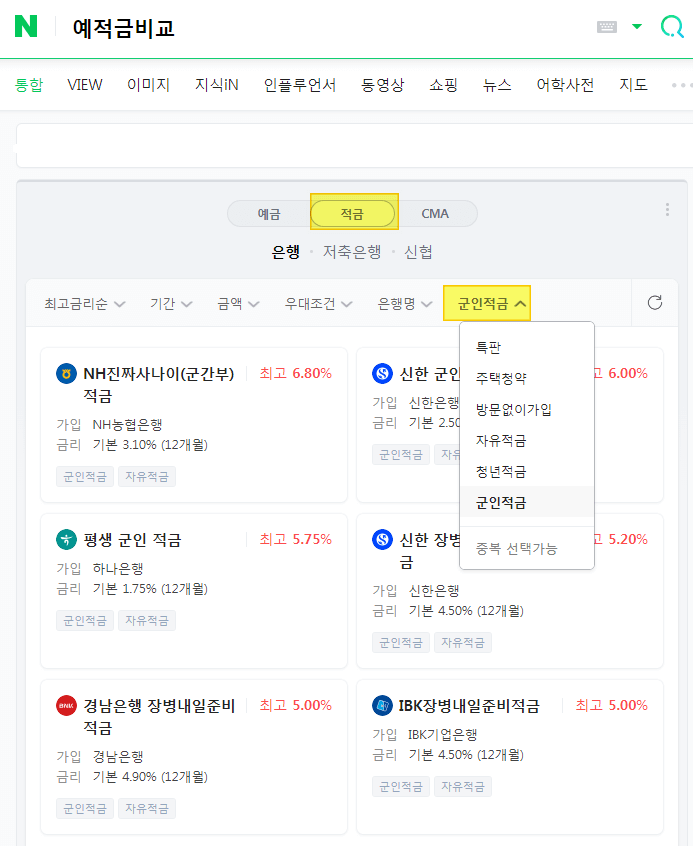Choose the 은행 institution type
The height and width of the screenshot is (846, 693).
point(286,252)
